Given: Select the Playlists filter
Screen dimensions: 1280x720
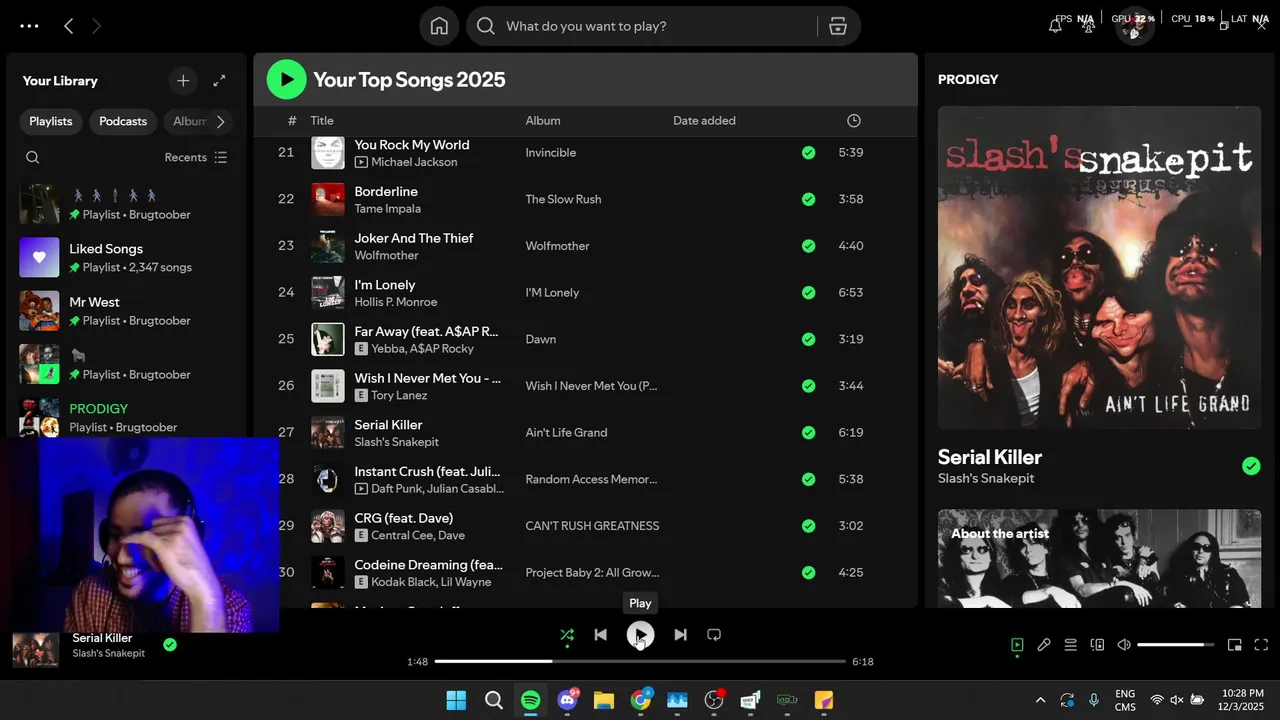Looking at the screenshot, I should tap(51, 121).
